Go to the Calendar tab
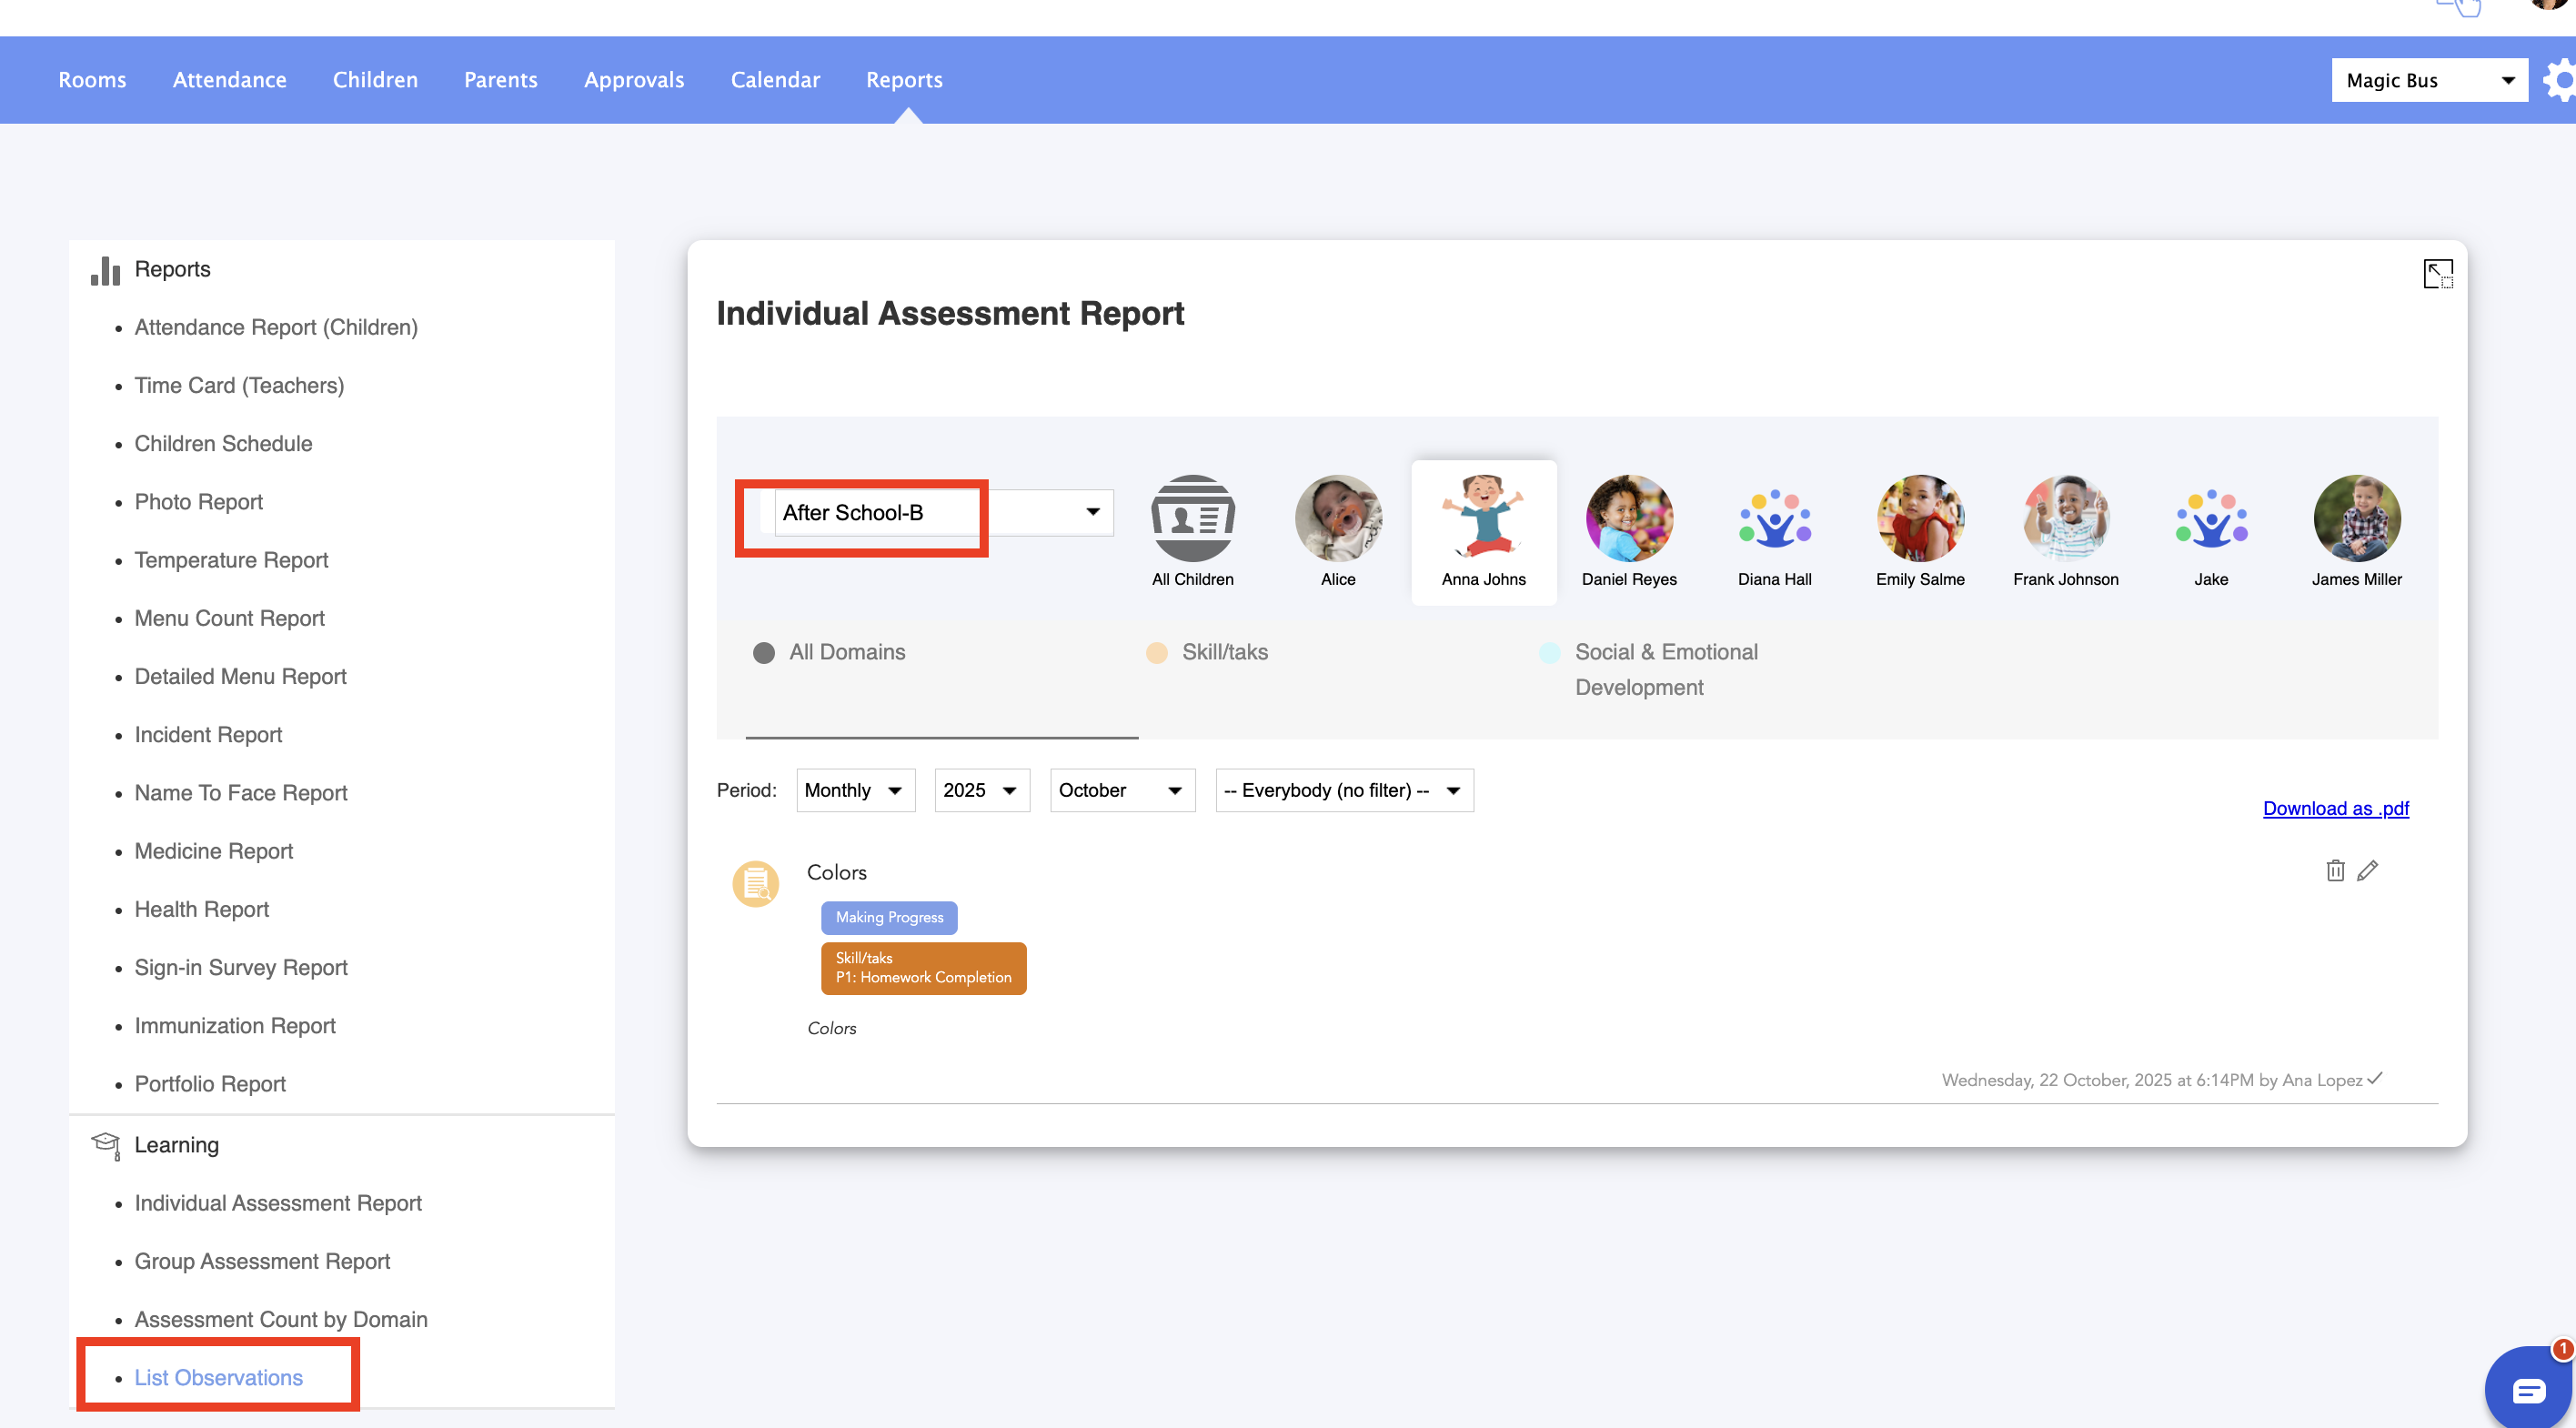2576x1428 pixels. (775, 80)
